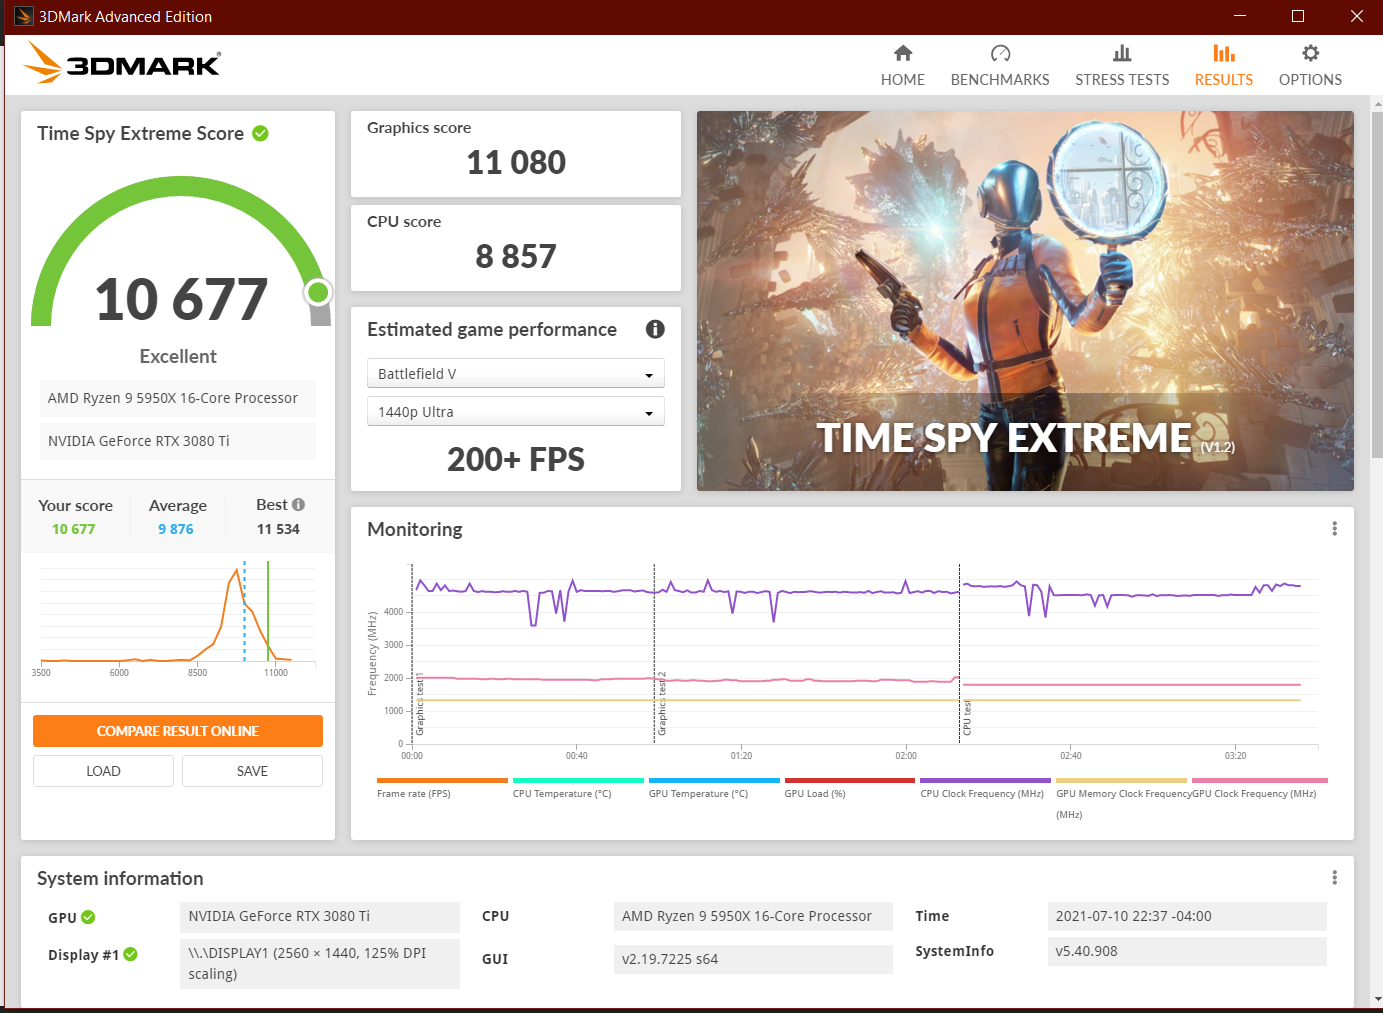
Task: Click the scrollbar up arrow
Action: point(1377,102)
